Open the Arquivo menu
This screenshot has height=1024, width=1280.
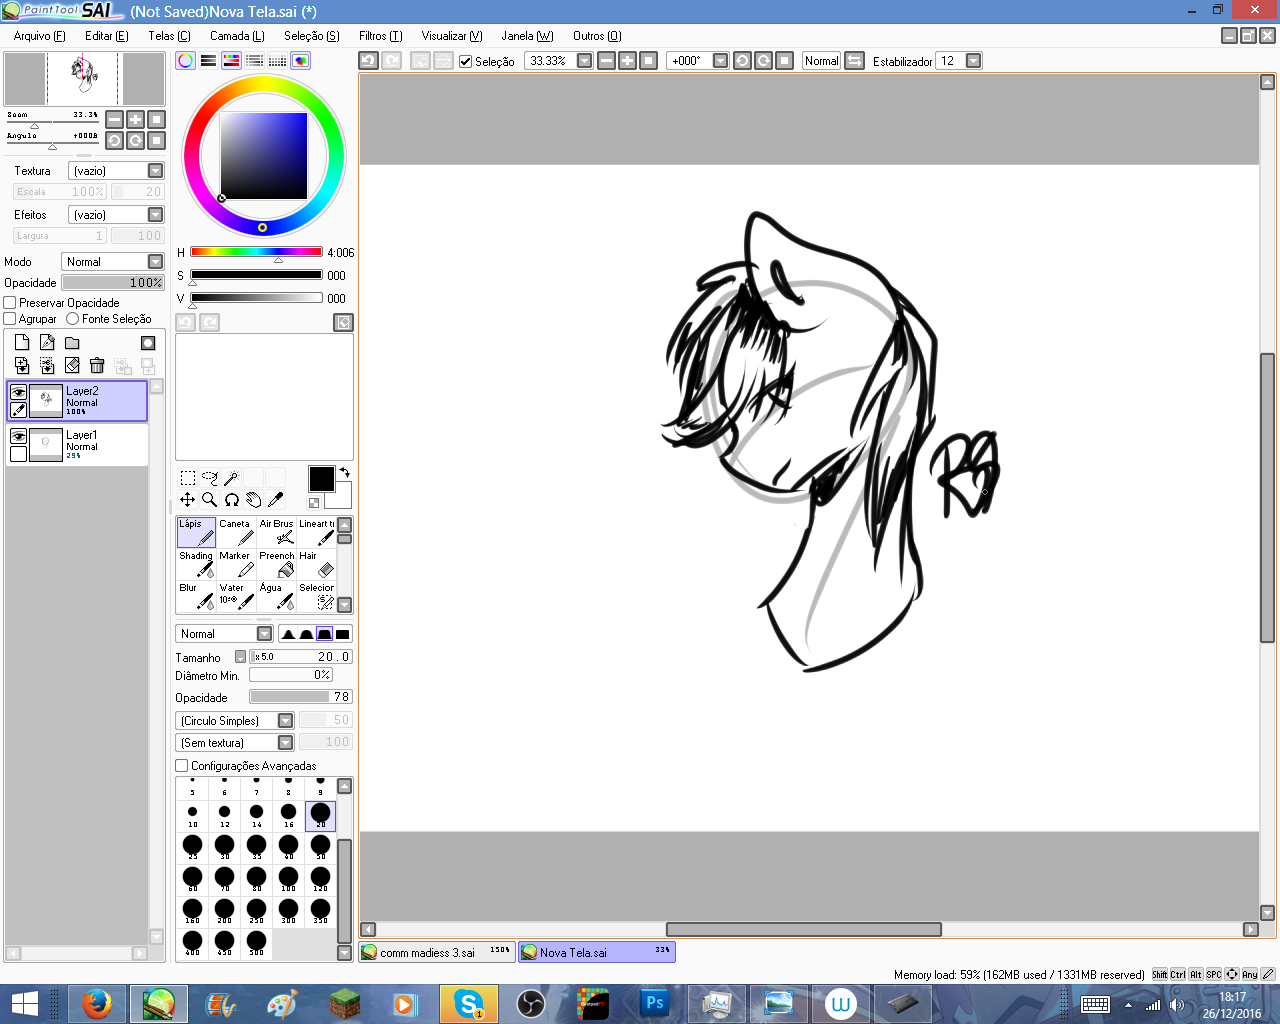(x=39, y=36)
